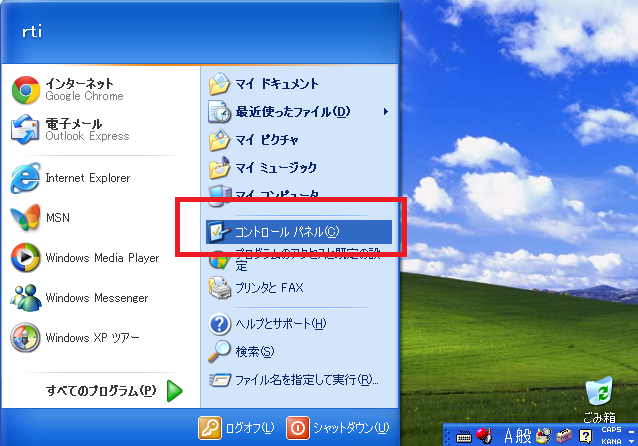Launch the Windows Media Player icon

coord(26,258)
